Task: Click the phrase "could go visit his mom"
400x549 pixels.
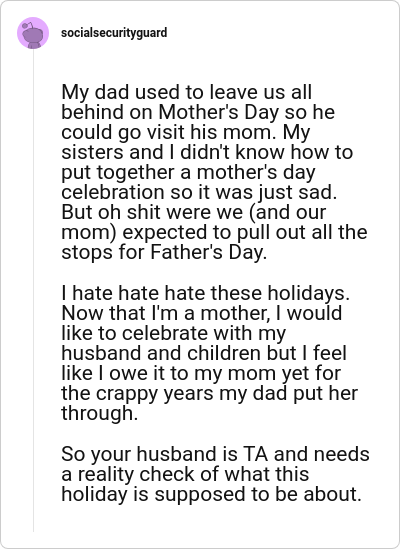Action: (x=167, y=132)
